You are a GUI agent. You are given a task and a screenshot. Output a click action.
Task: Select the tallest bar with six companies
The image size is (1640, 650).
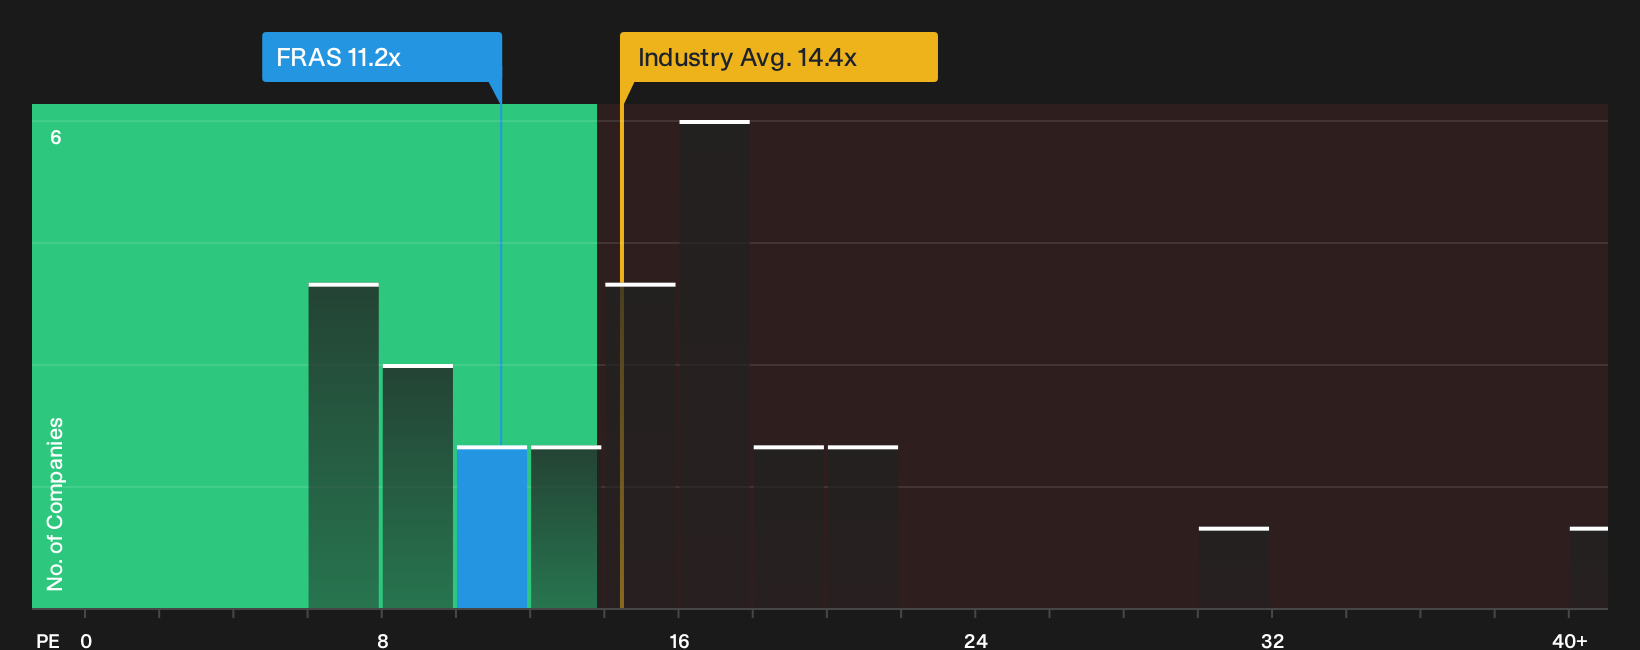tap(714, 364)
